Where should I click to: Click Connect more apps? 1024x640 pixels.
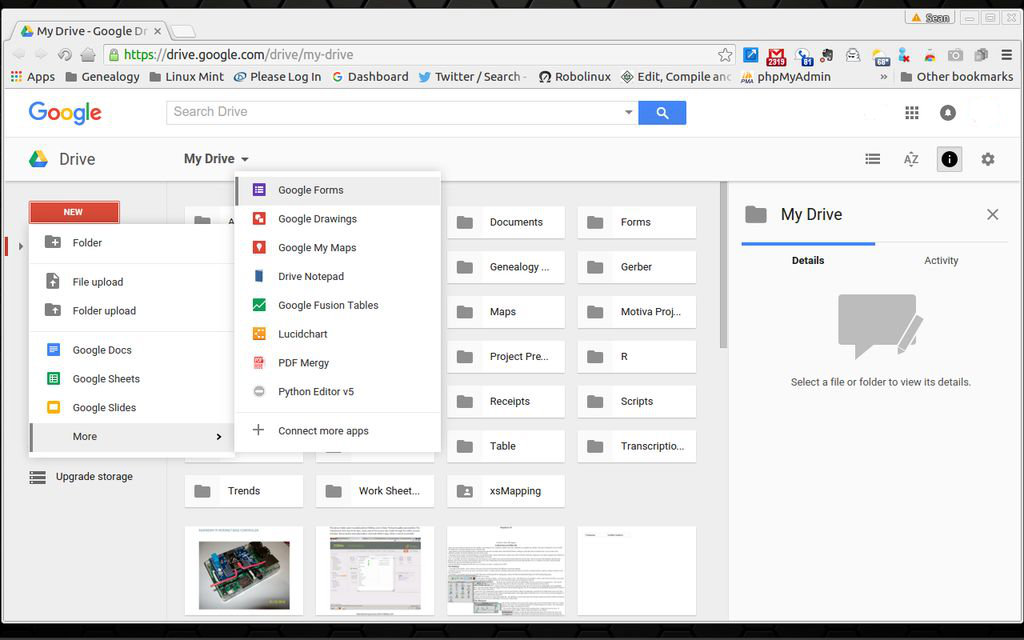point(338,430)
